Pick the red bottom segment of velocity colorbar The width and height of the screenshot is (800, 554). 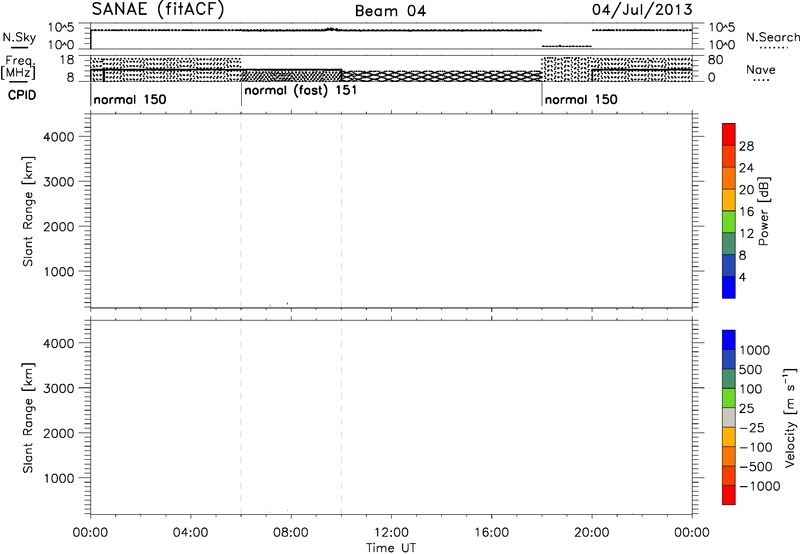coord(729,495)
